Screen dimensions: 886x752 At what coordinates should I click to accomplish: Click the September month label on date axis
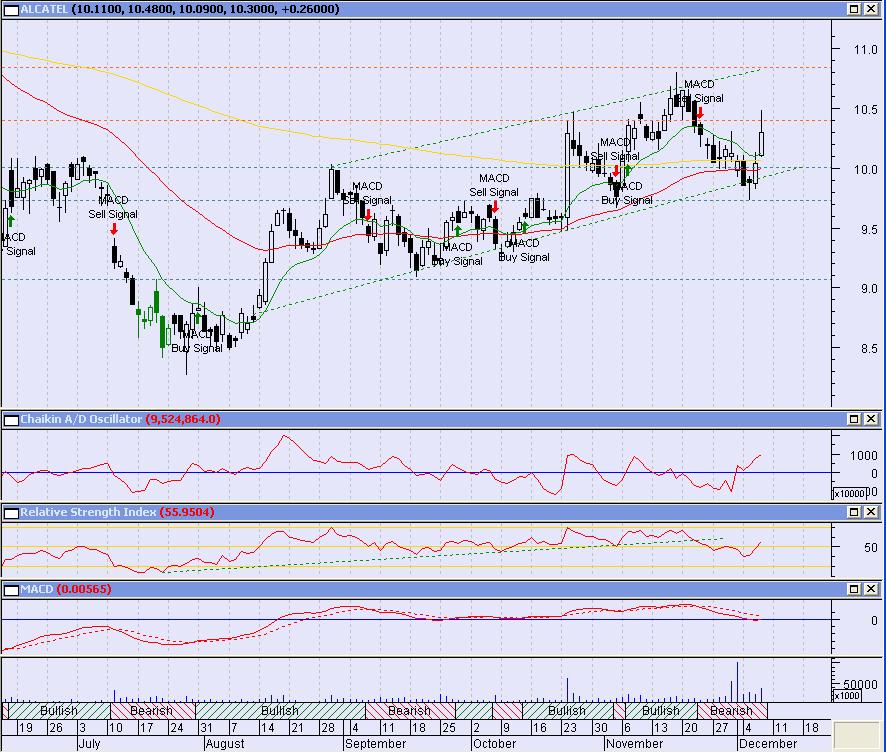tap(375, 744)
